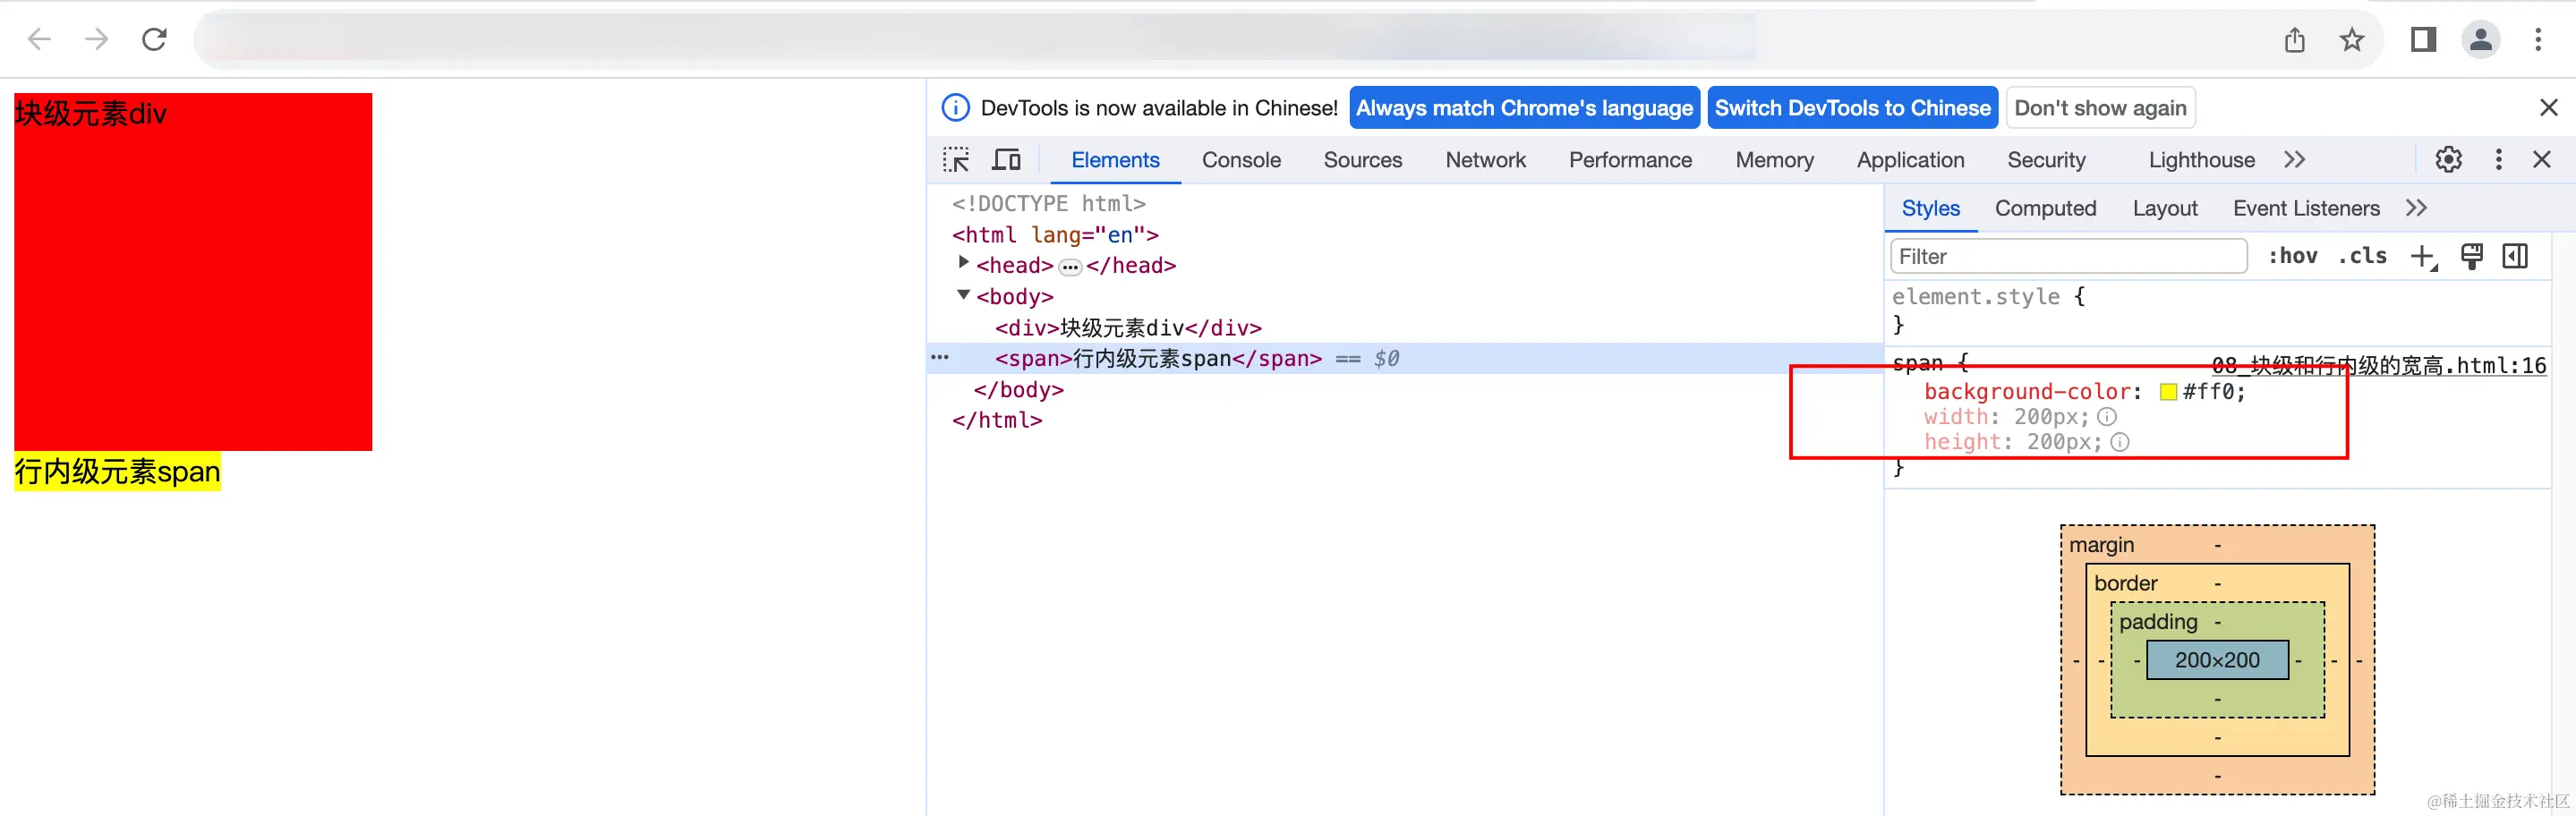Collapse the body element node

(x=963, y=295)
